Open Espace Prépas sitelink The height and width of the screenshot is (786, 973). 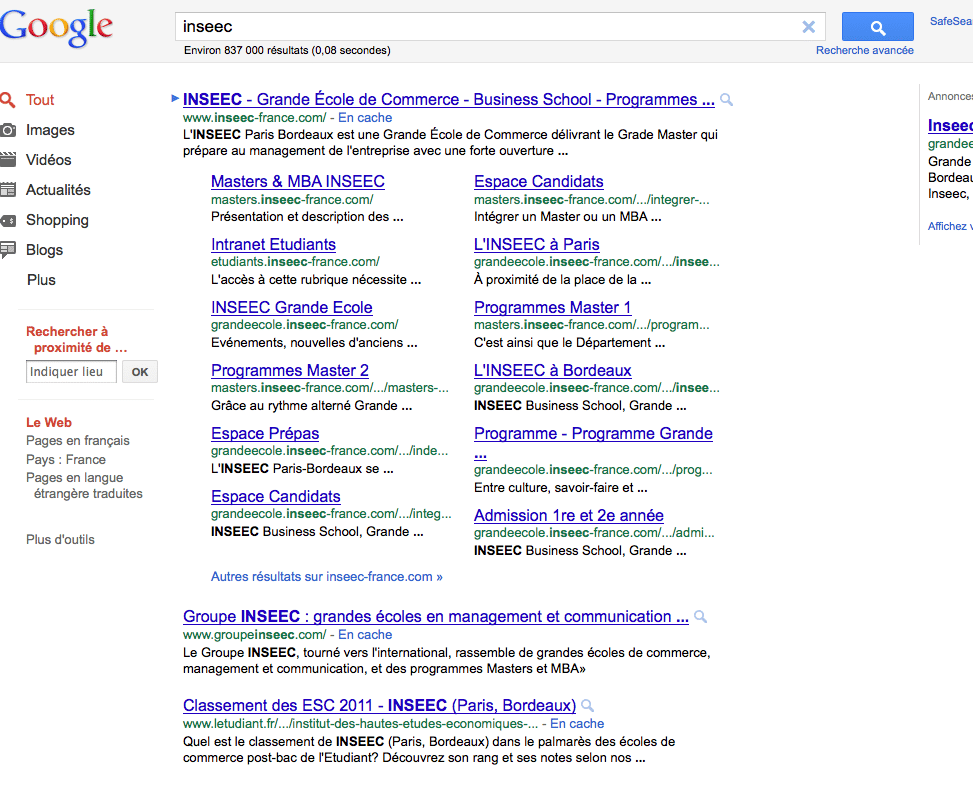tap(265, 434)
